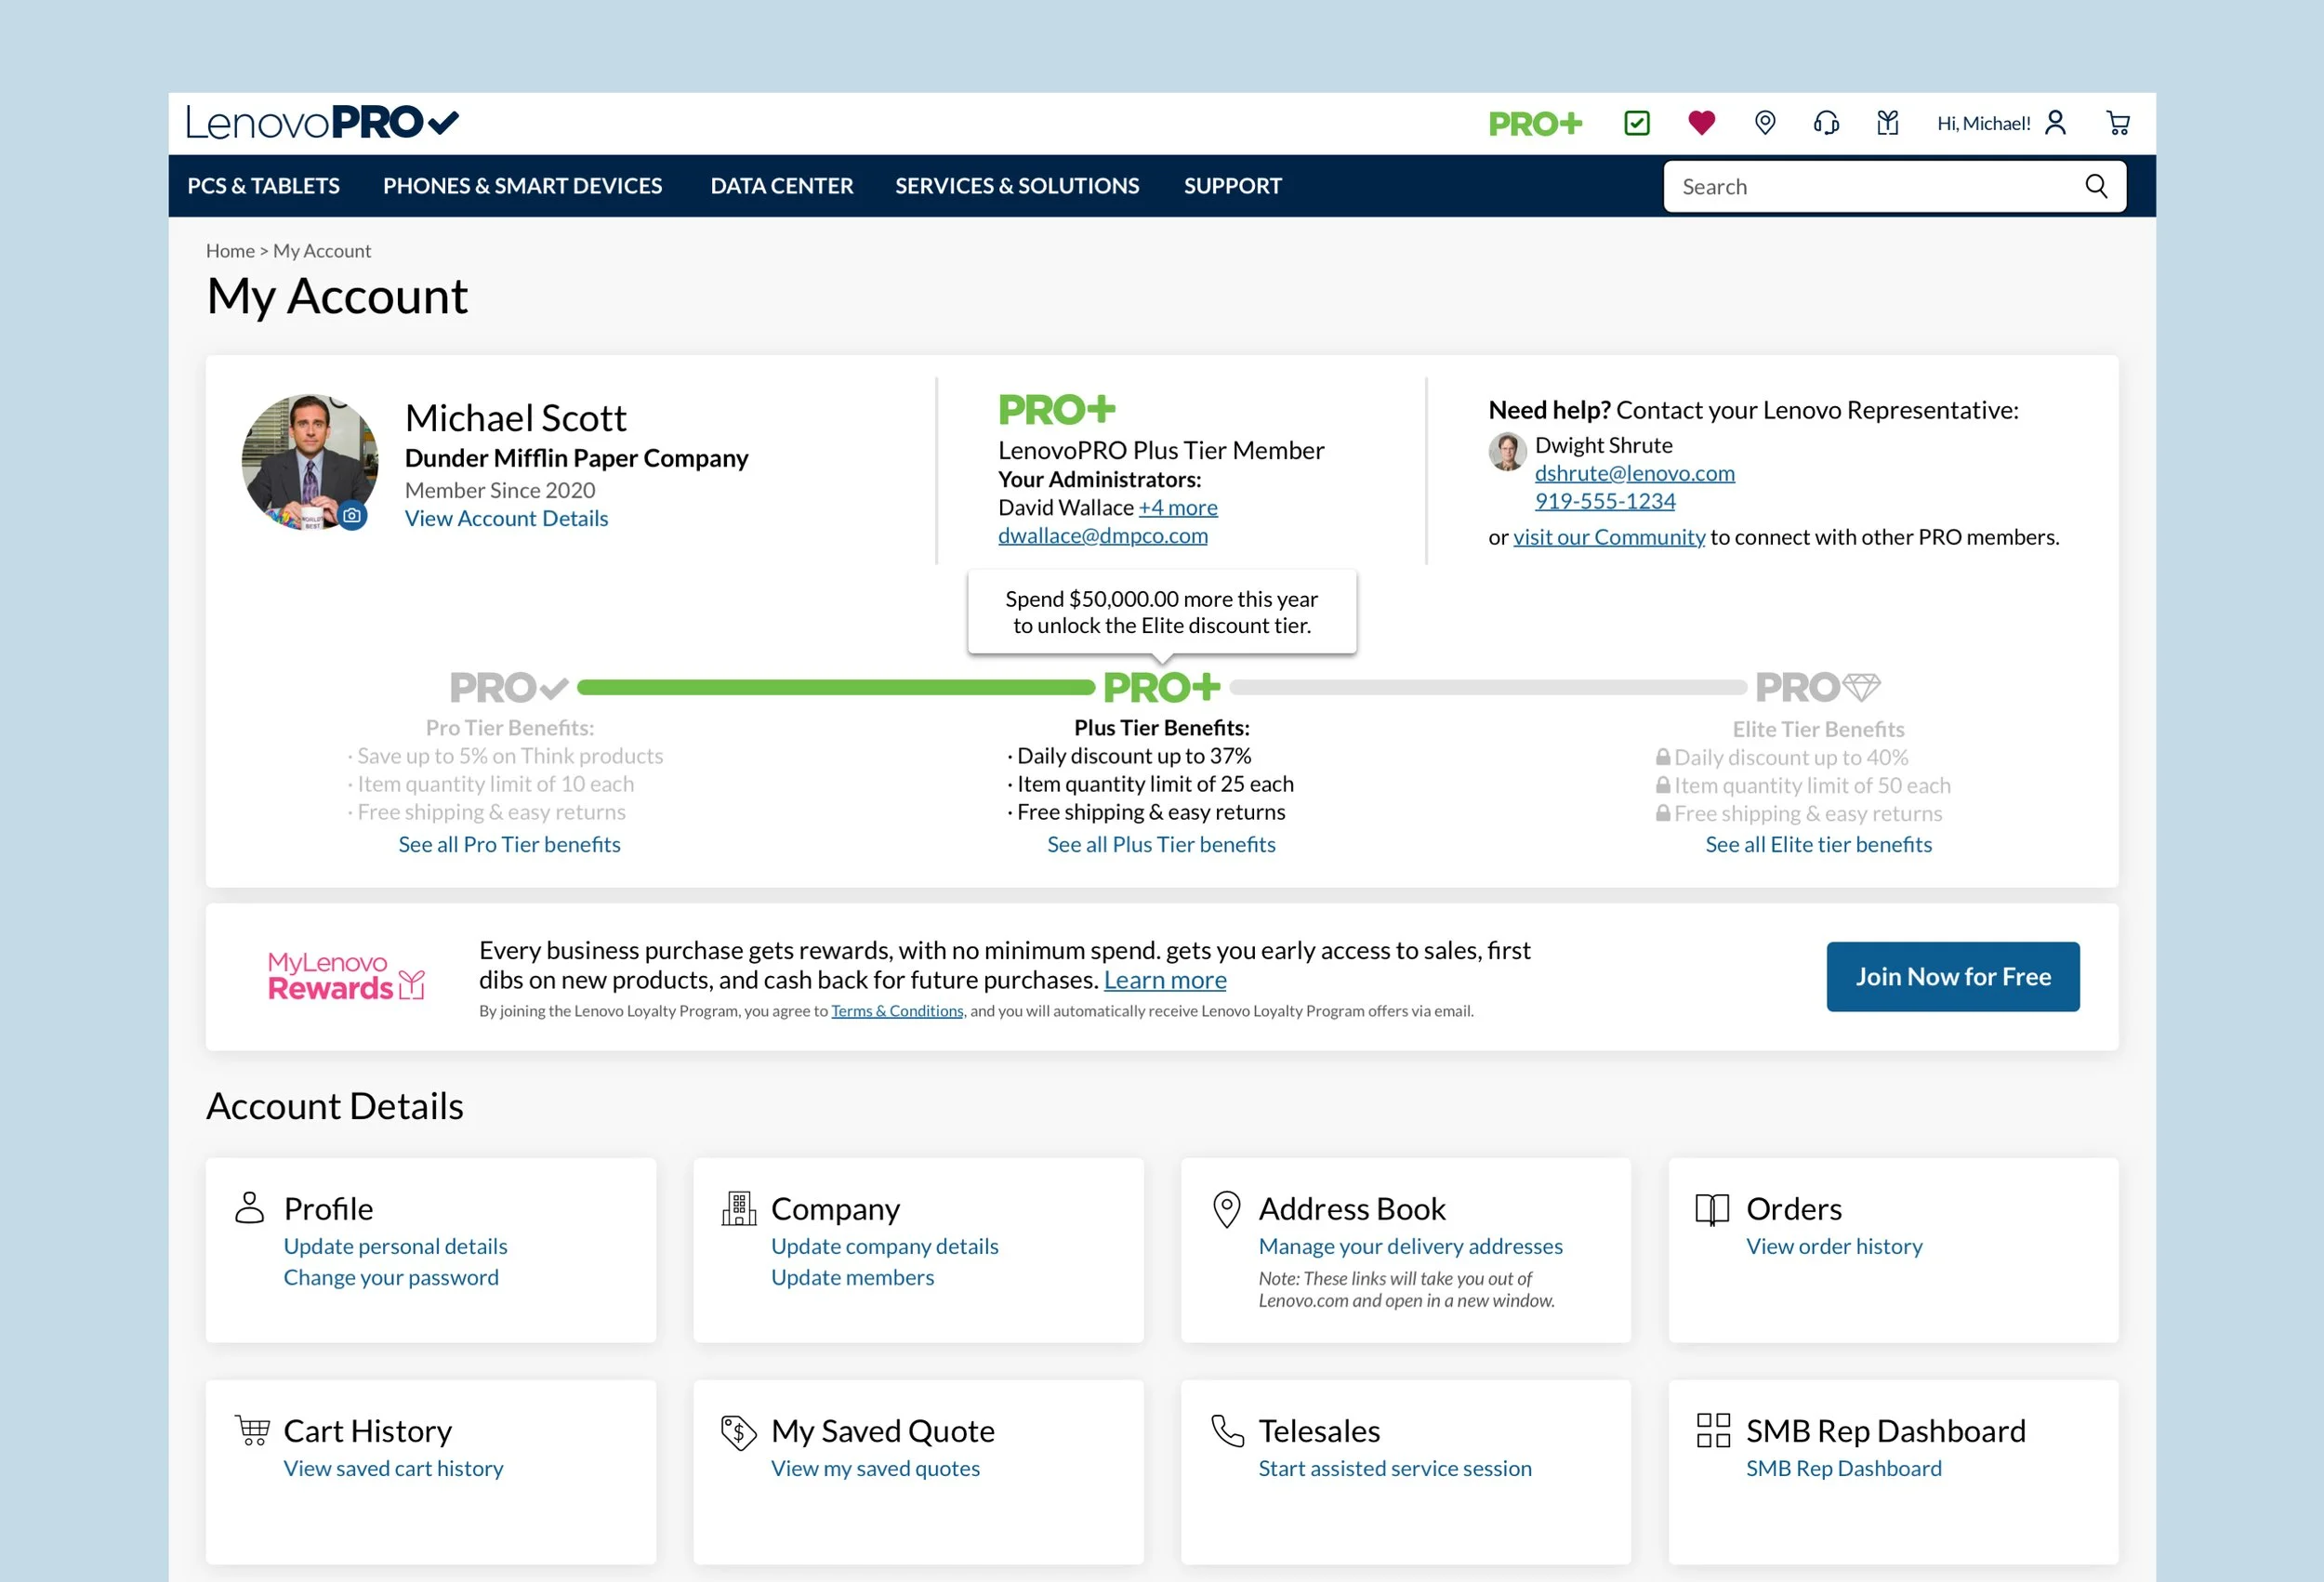Click See all Pro Tier benefits
Screen dimensions: 2324x1582
pos(509,844)
